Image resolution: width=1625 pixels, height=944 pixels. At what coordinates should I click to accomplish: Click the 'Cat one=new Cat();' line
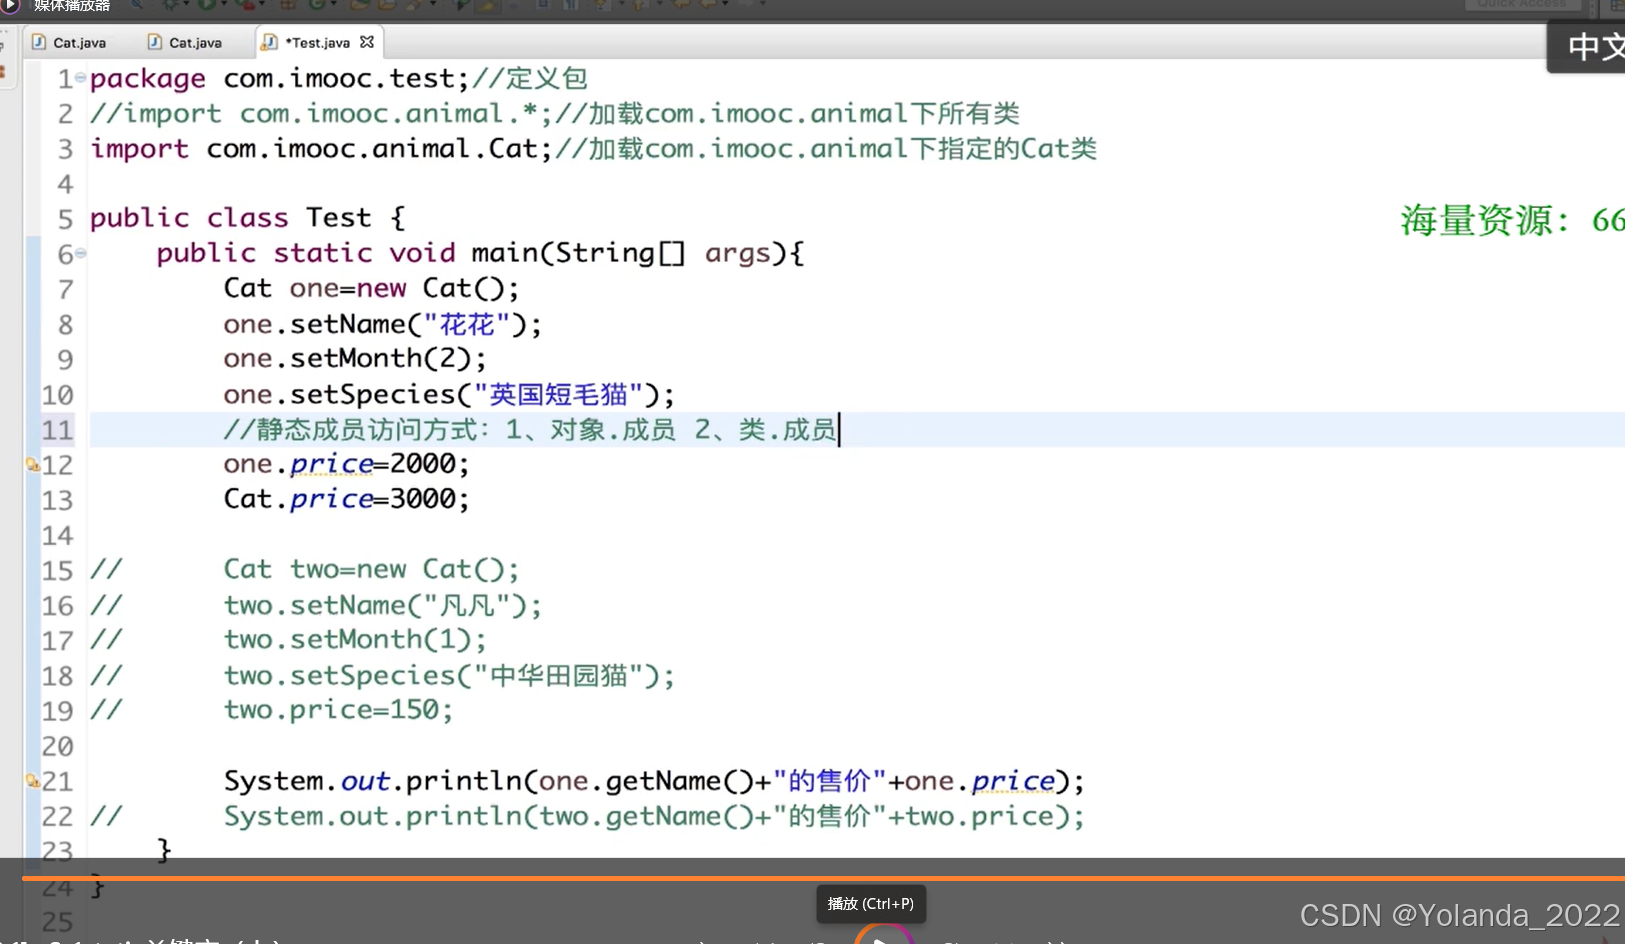[x=371, y=288]
